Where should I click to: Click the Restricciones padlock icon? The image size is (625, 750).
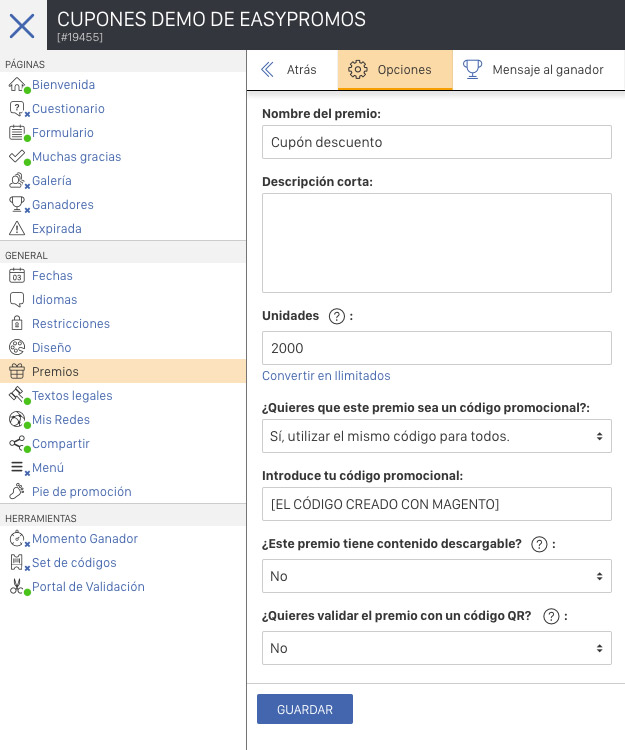(x=17, y=323)
